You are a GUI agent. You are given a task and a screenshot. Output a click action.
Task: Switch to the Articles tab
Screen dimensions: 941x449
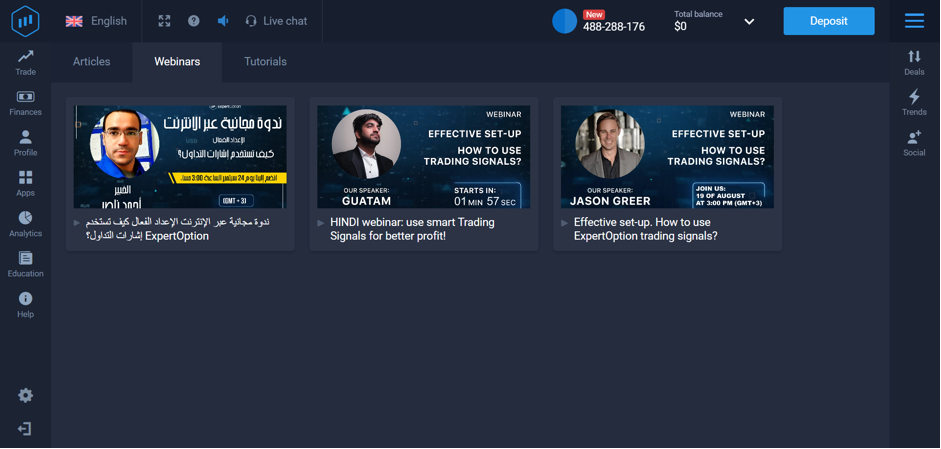(92, 62)
